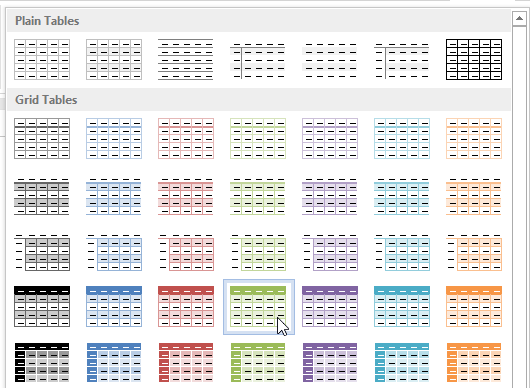Pick red Grid Table 5 Dark style
Image resolution: width=530 pixels, height=388 pixels.
(x=186, y=363)
